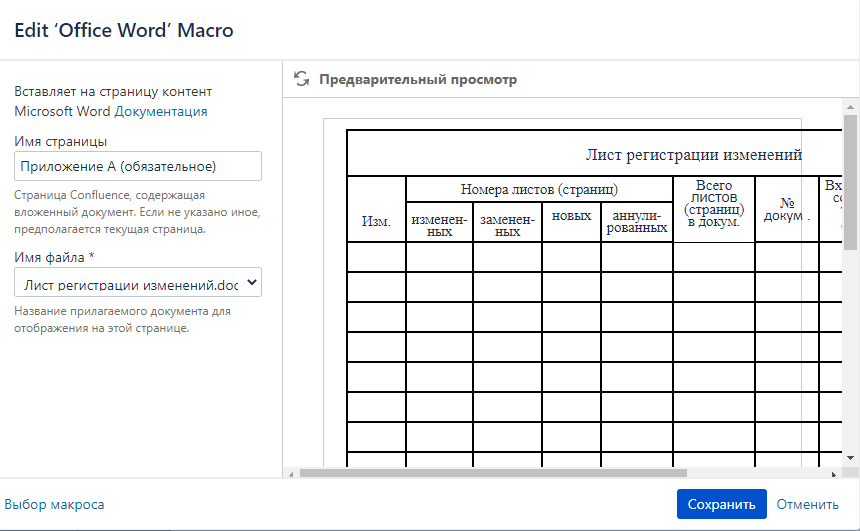
Task: Click the Номера листов (страниц) header cell
Action: point(539,189)
